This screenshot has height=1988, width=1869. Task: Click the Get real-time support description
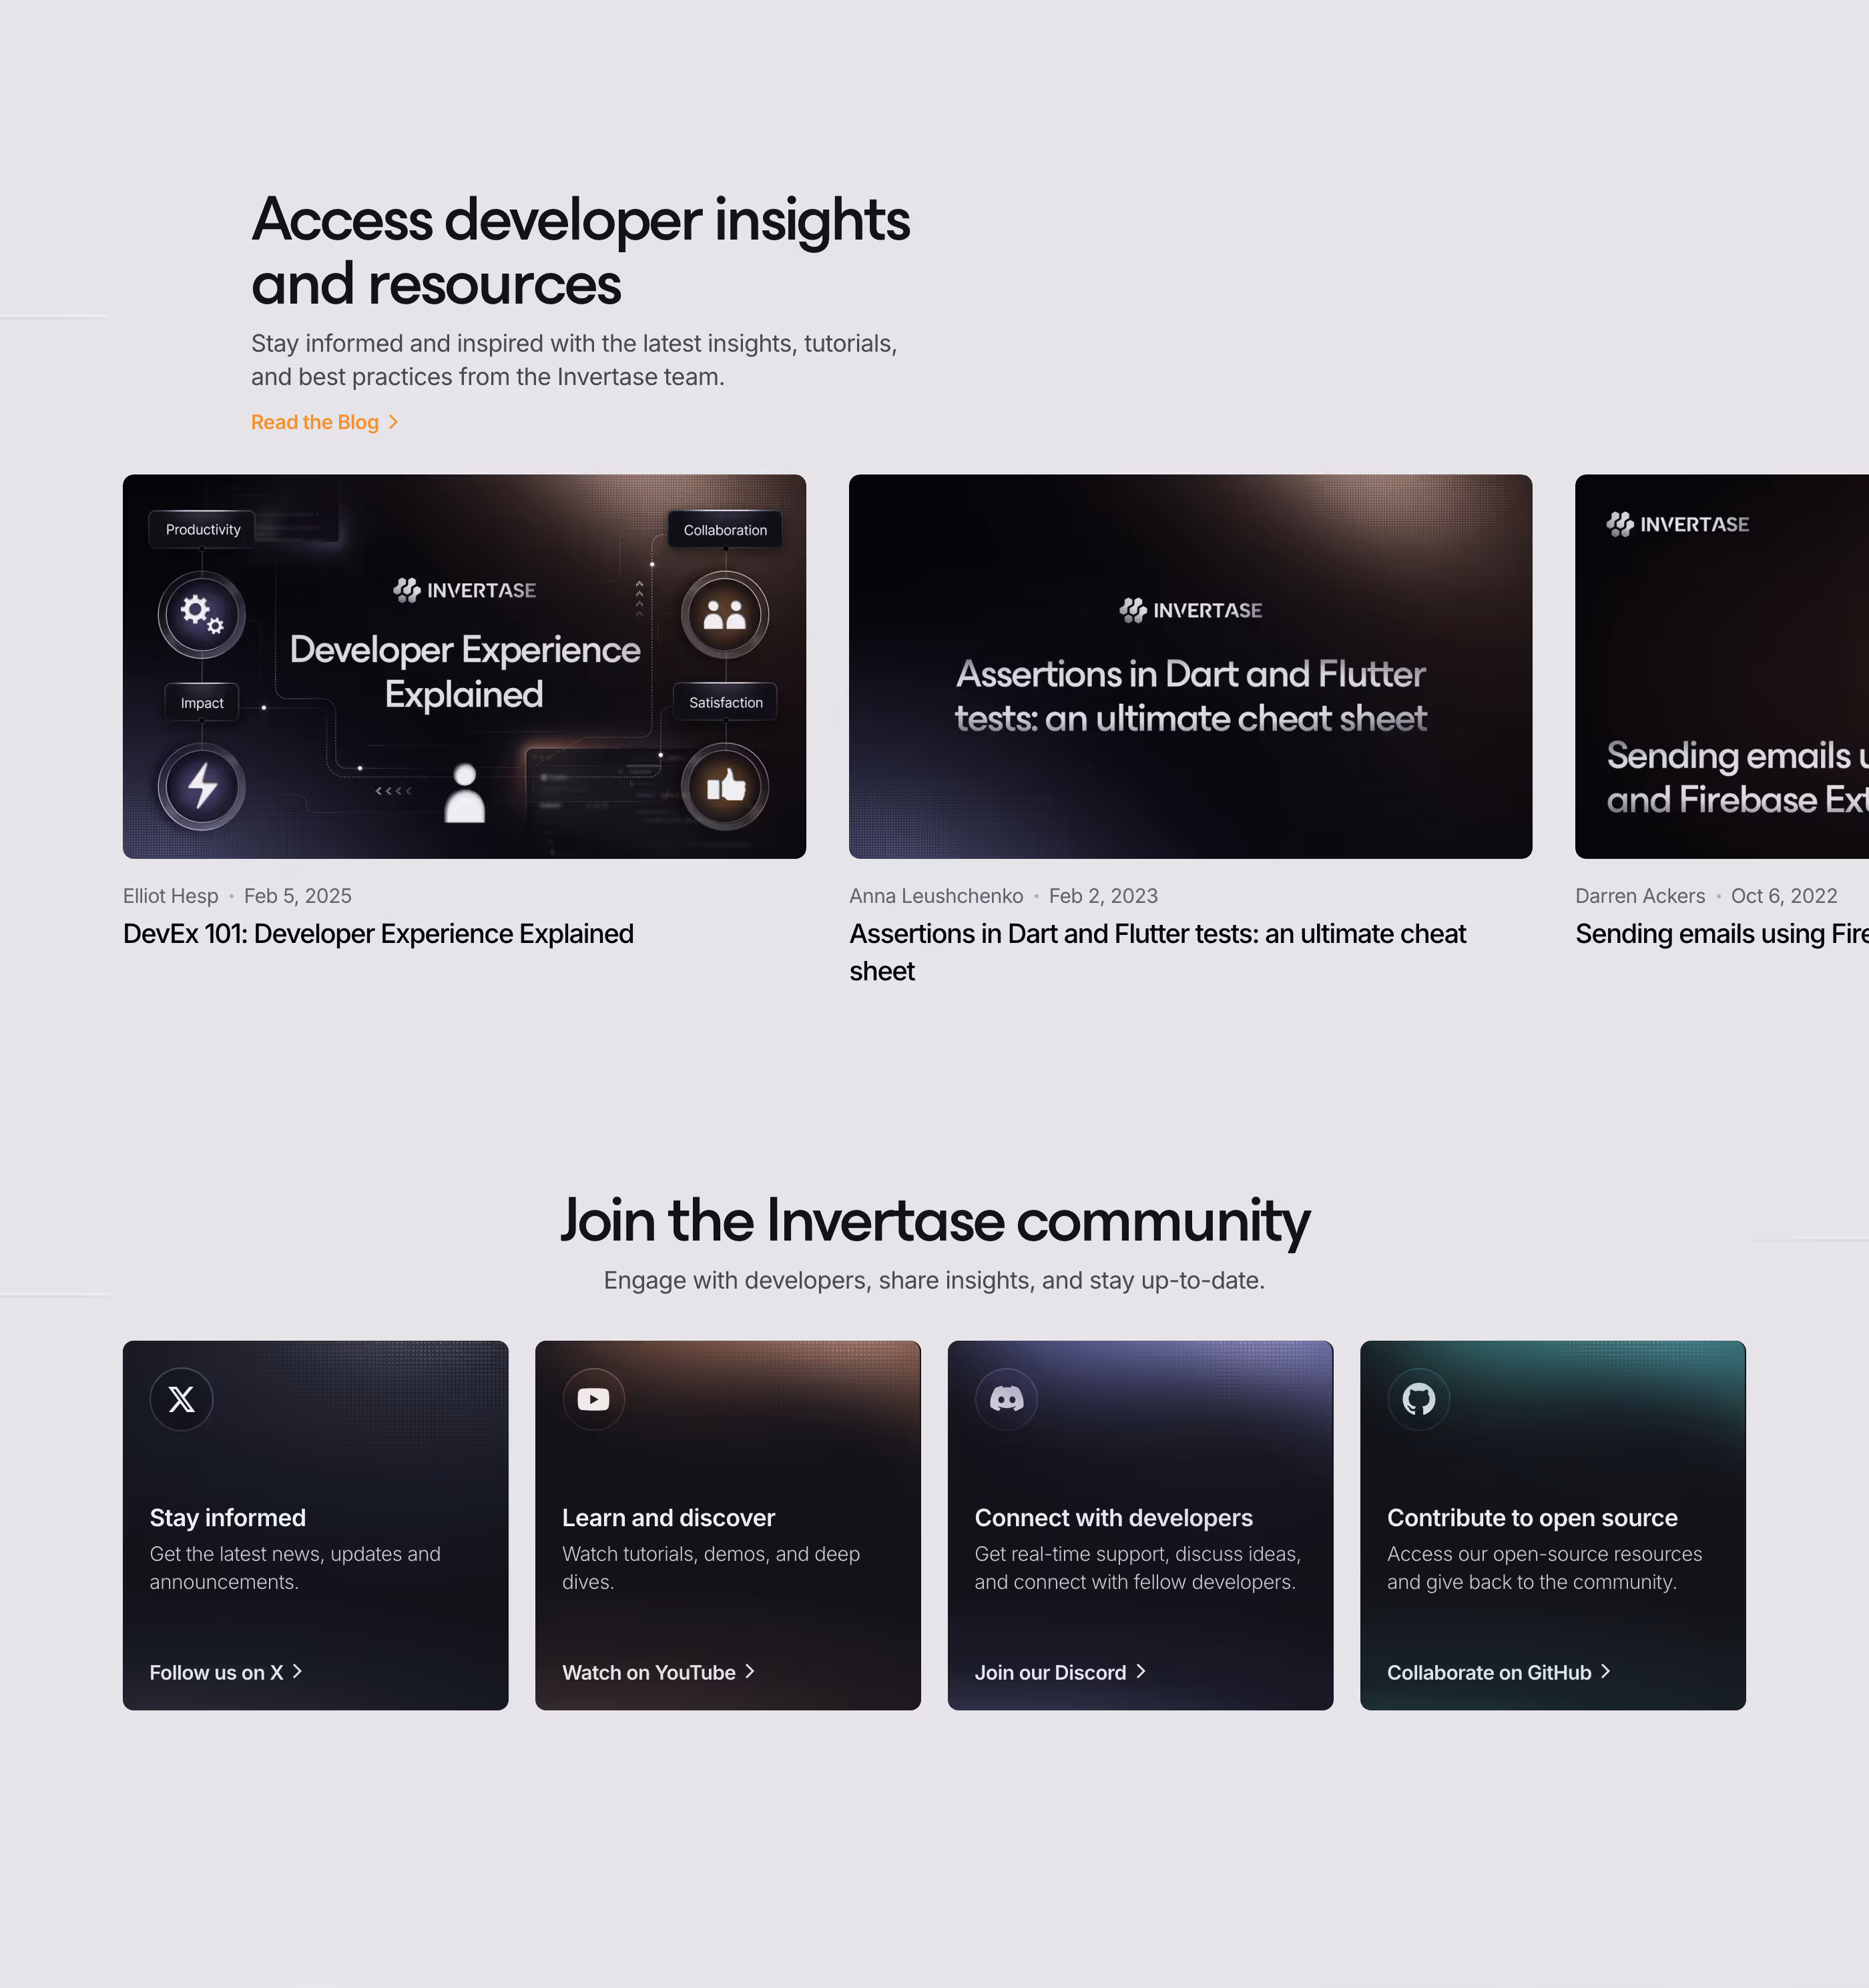1137,1568
